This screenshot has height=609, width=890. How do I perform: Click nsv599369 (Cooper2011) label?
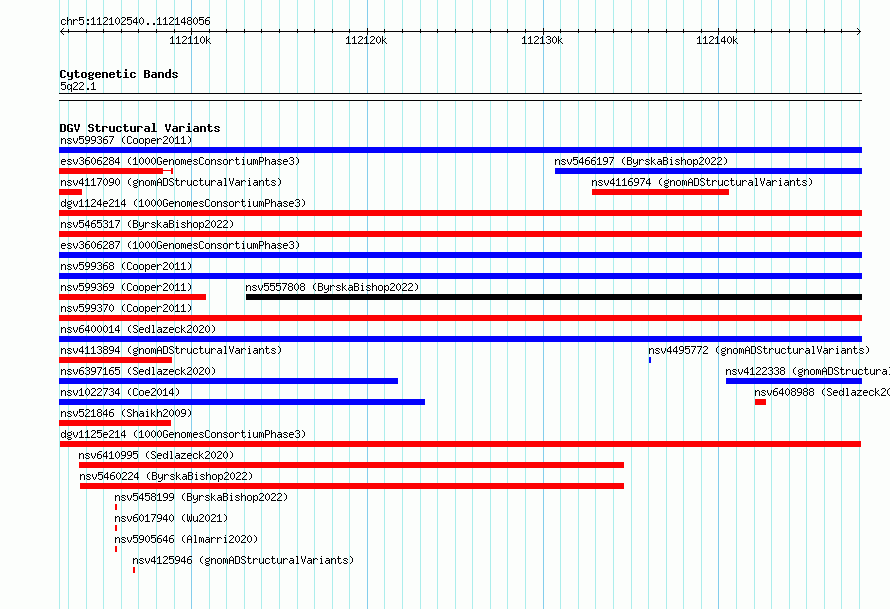pos(126,287)
